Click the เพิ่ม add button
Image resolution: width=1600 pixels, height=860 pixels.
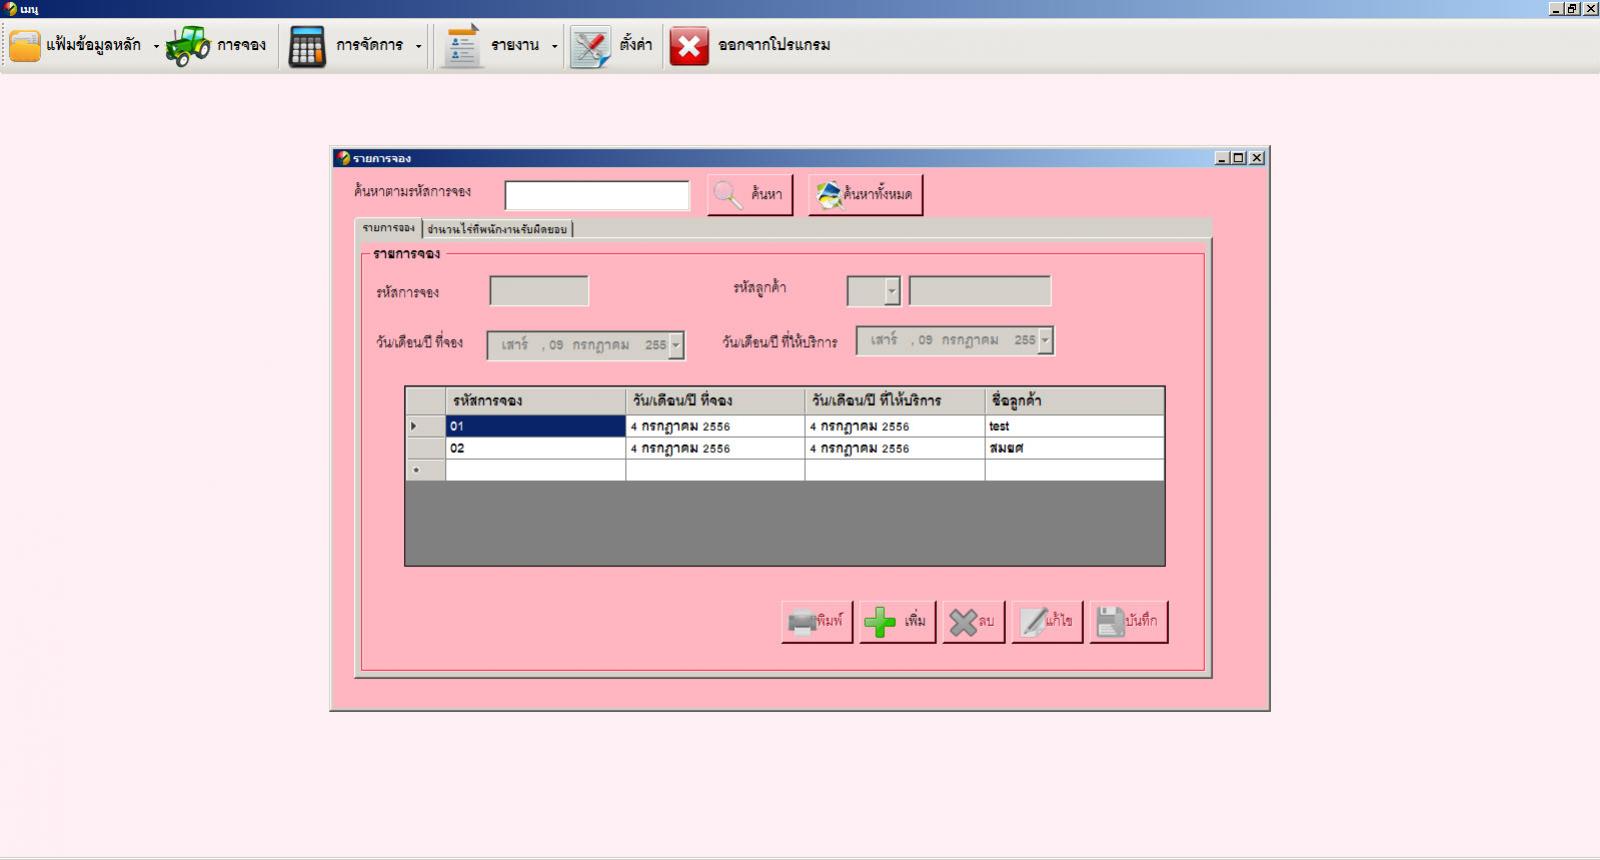(x=897, y=622)
